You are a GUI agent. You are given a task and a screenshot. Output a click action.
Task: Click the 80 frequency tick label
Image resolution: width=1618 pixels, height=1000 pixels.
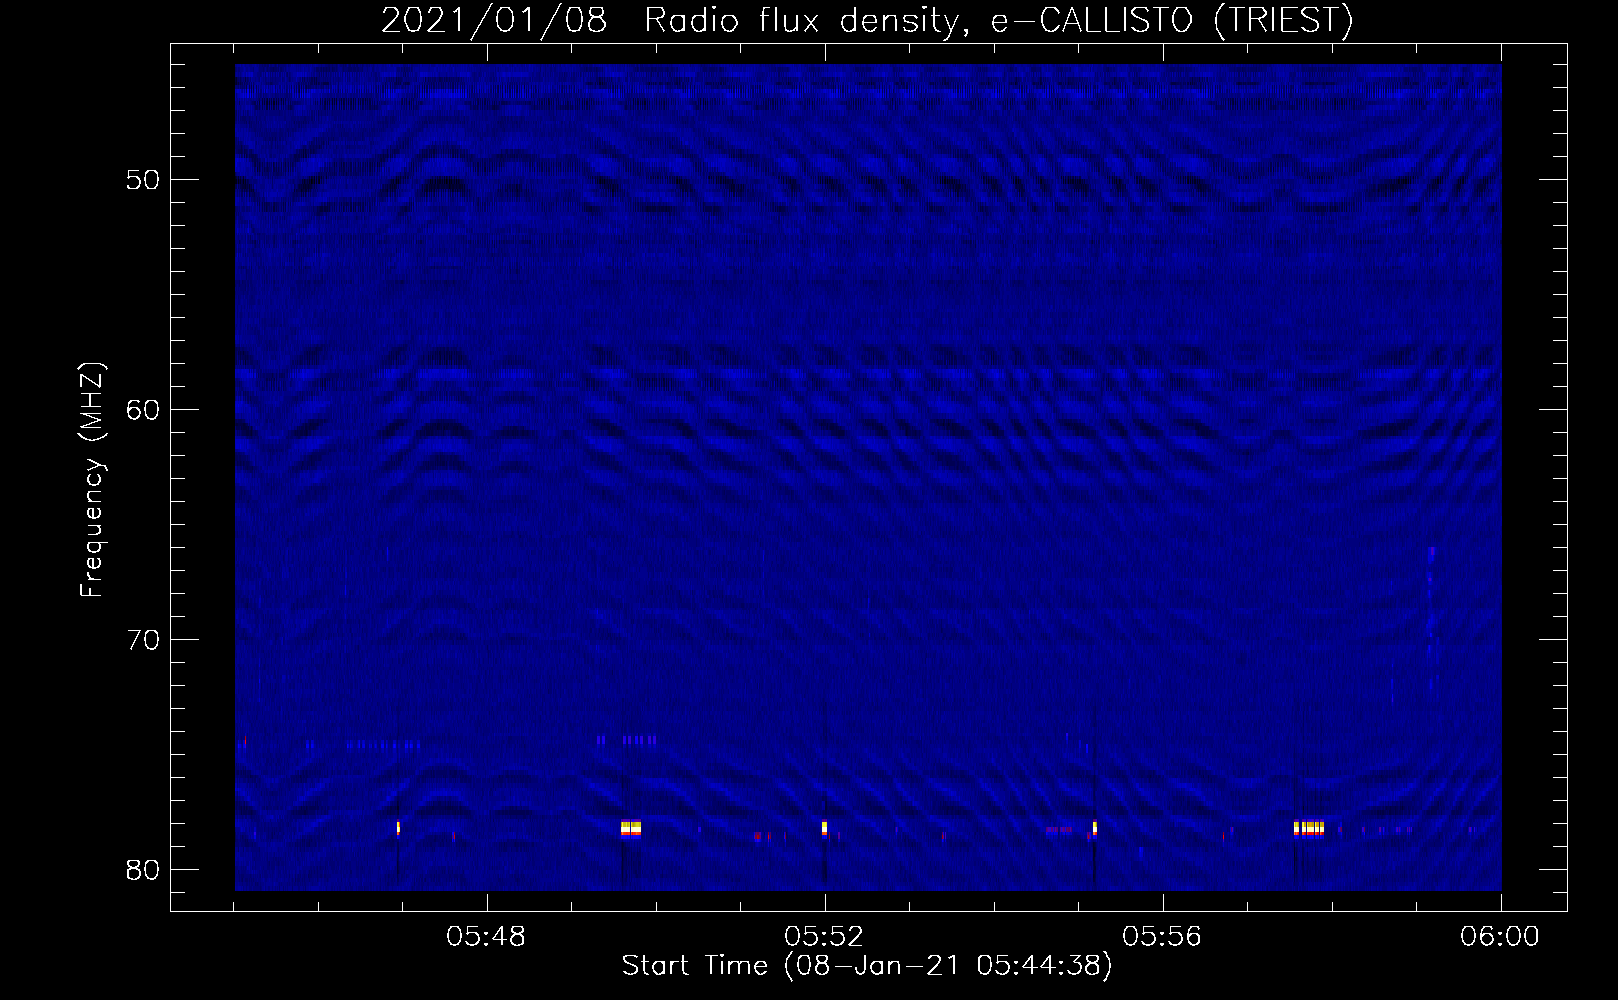click(143, 869)
